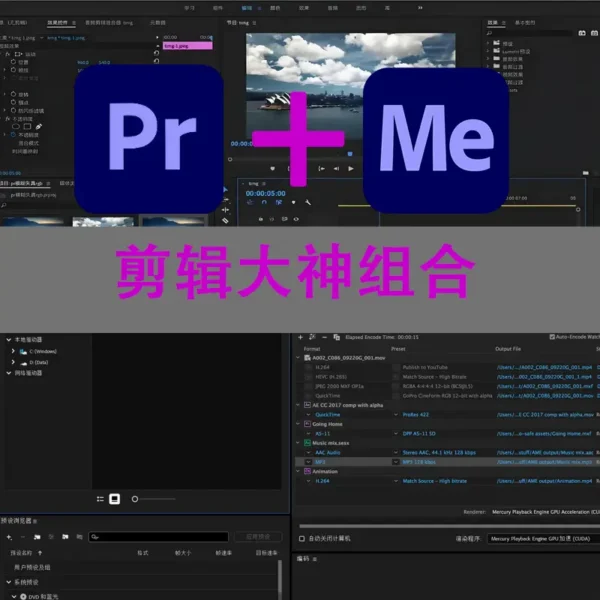Image resolution: width=600 pixels, height=600 pixels.
Task: Open Add Output settings icon in Queue toolbar
Action: click(x=312, y=337)
